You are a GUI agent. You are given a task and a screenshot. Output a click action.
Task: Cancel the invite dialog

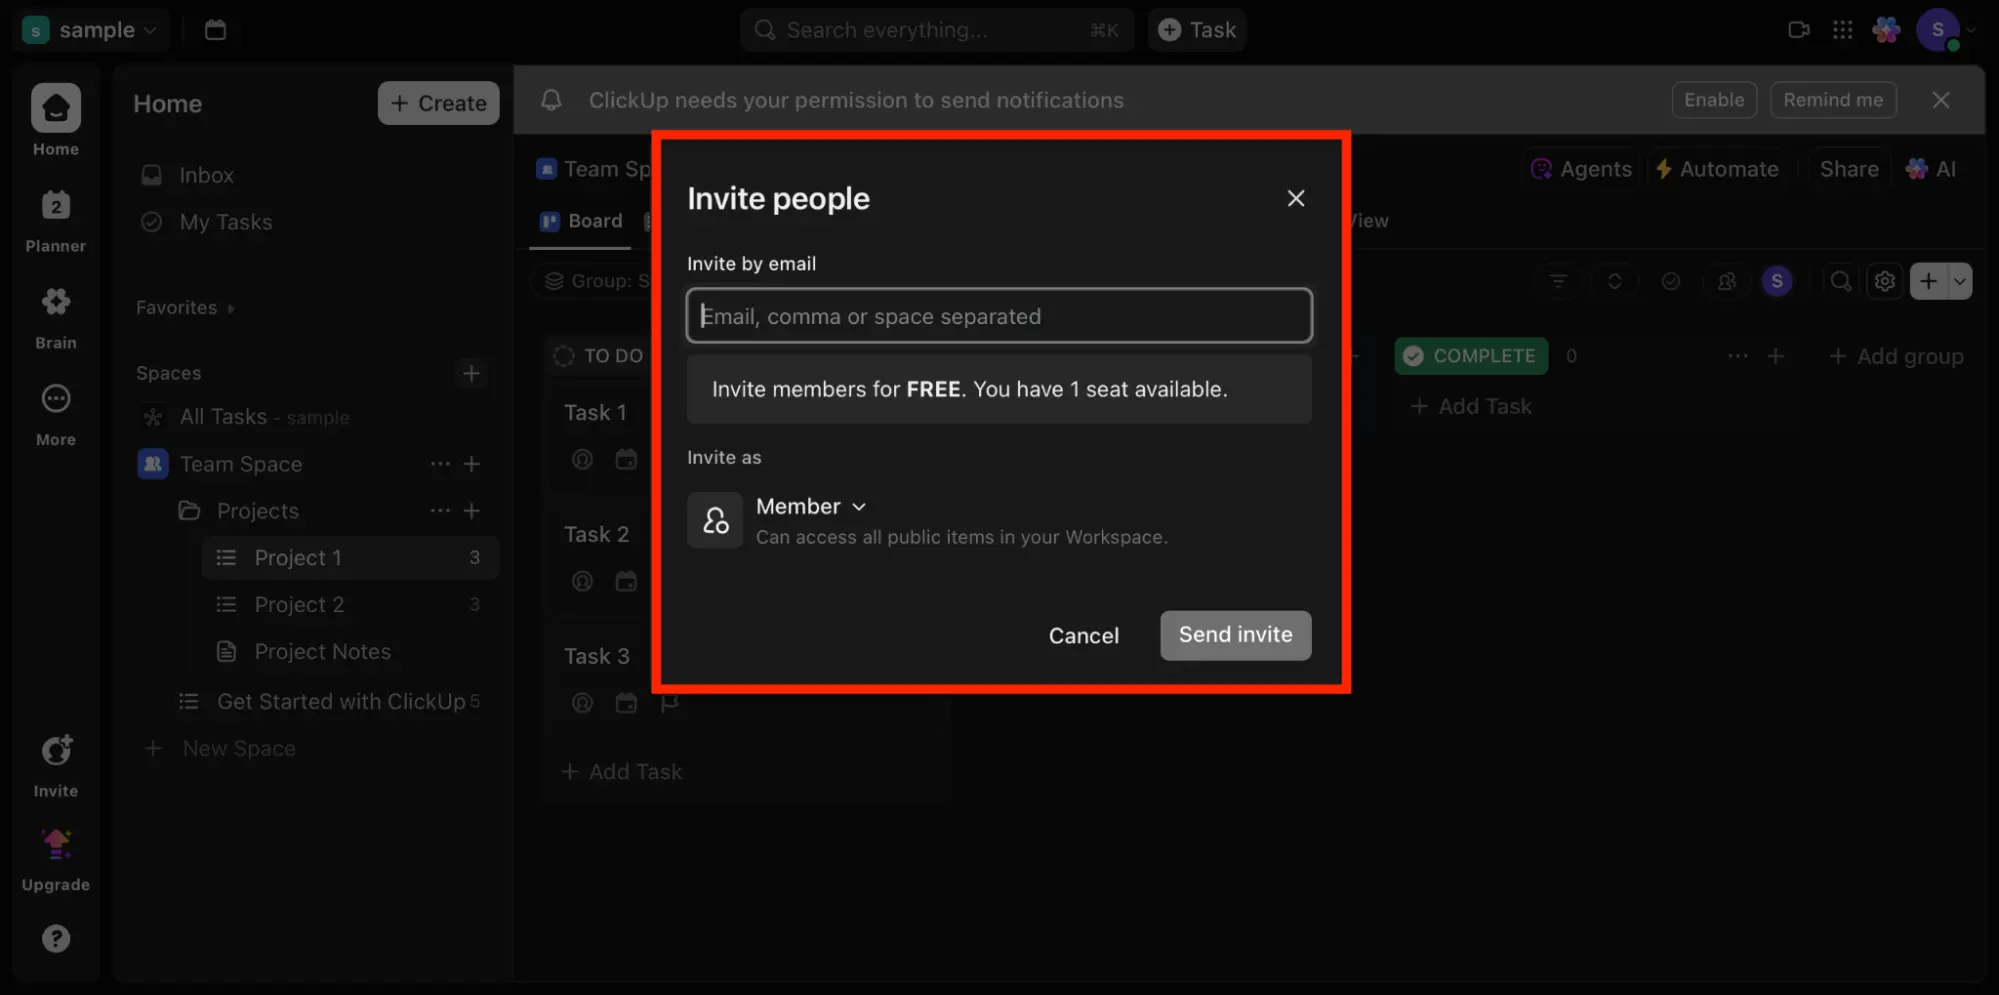(1083, 636)
